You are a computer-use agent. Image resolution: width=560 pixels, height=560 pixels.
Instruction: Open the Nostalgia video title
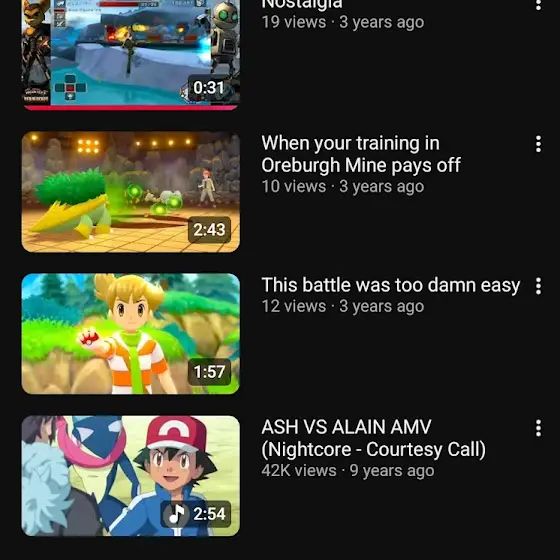pos(302,4)
